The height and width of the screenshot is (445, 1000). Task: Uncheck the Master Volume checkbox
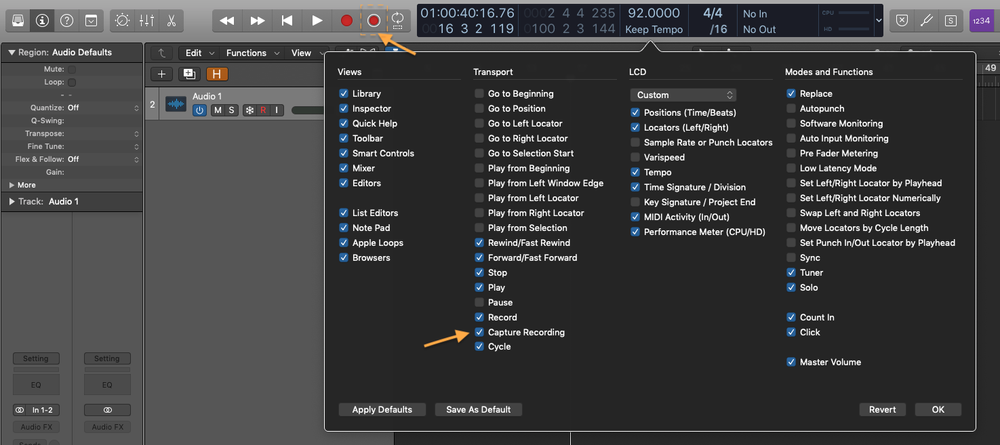pos(791,362)
